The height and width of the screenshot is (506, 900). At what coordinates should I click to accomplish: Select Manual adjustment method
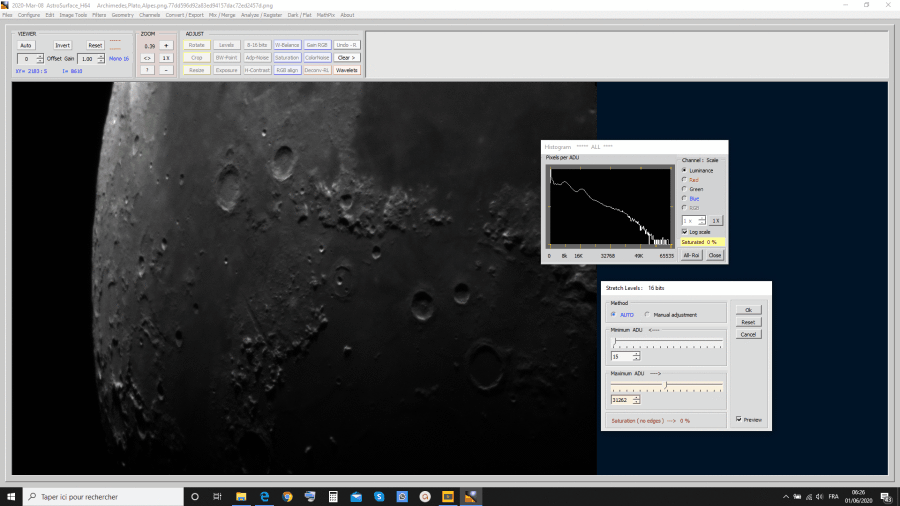tap(647, 314)
